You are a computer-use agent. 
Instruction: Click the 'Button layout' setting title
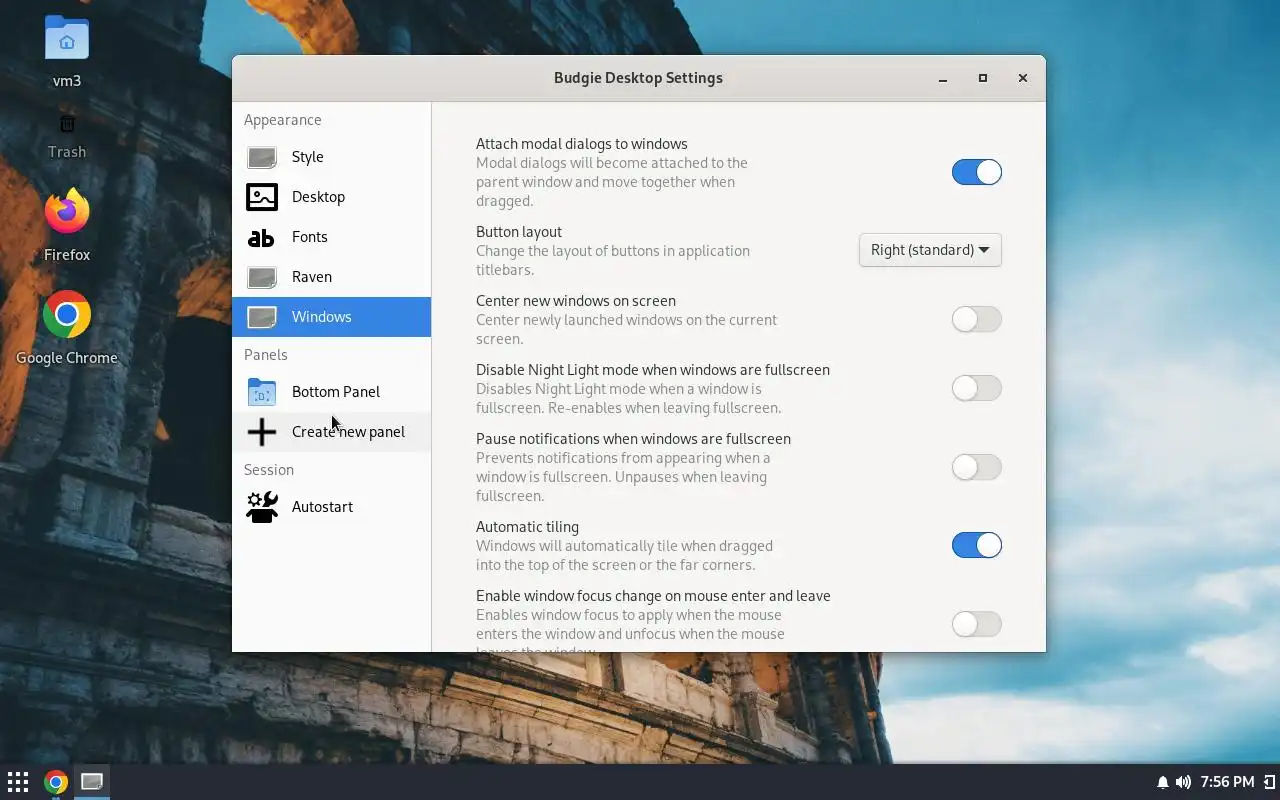coord(519,232)
